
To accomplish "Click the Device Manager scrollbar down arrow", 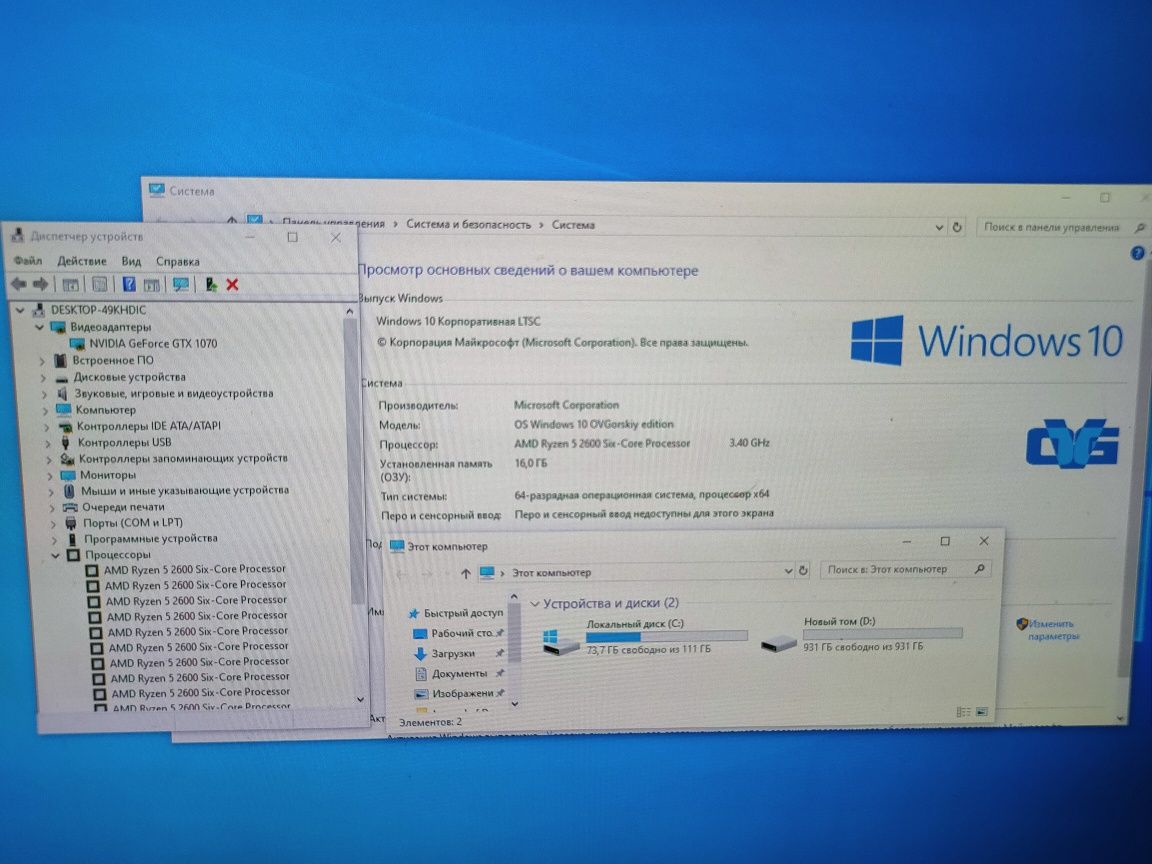I will [360, 699].
